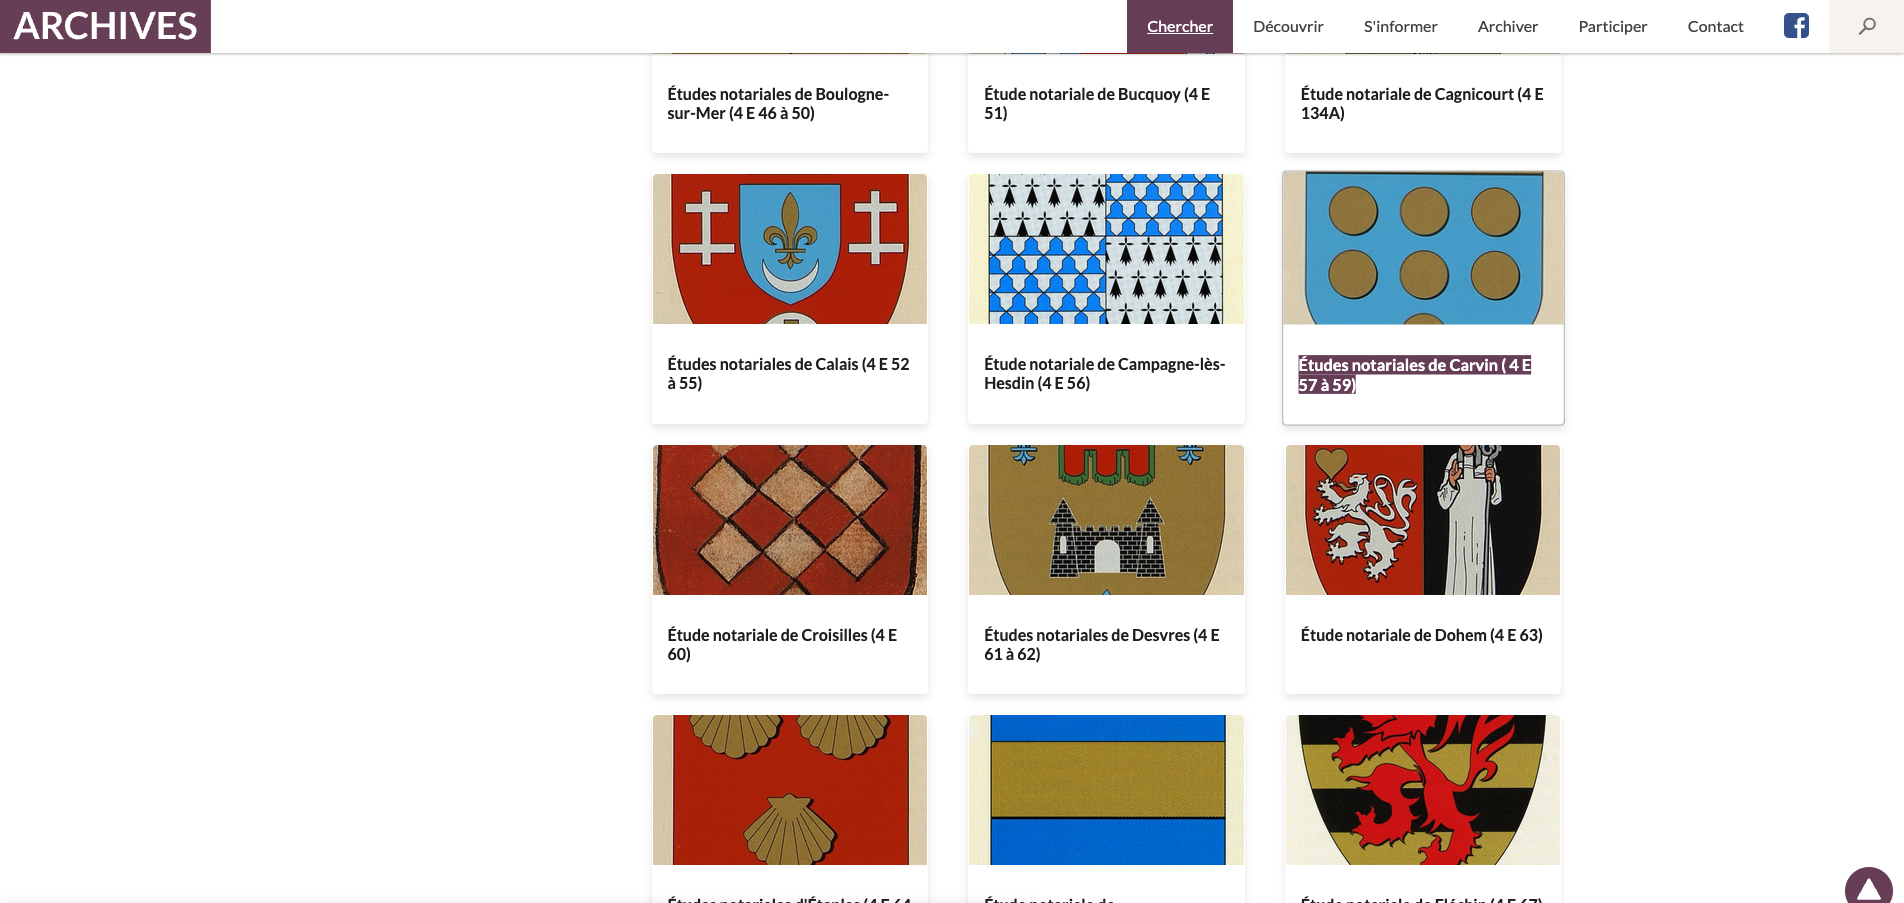Open Étude notariale de Campagne-lès-Hesdin link
1904x903 pixels.
click(1104, 374)
